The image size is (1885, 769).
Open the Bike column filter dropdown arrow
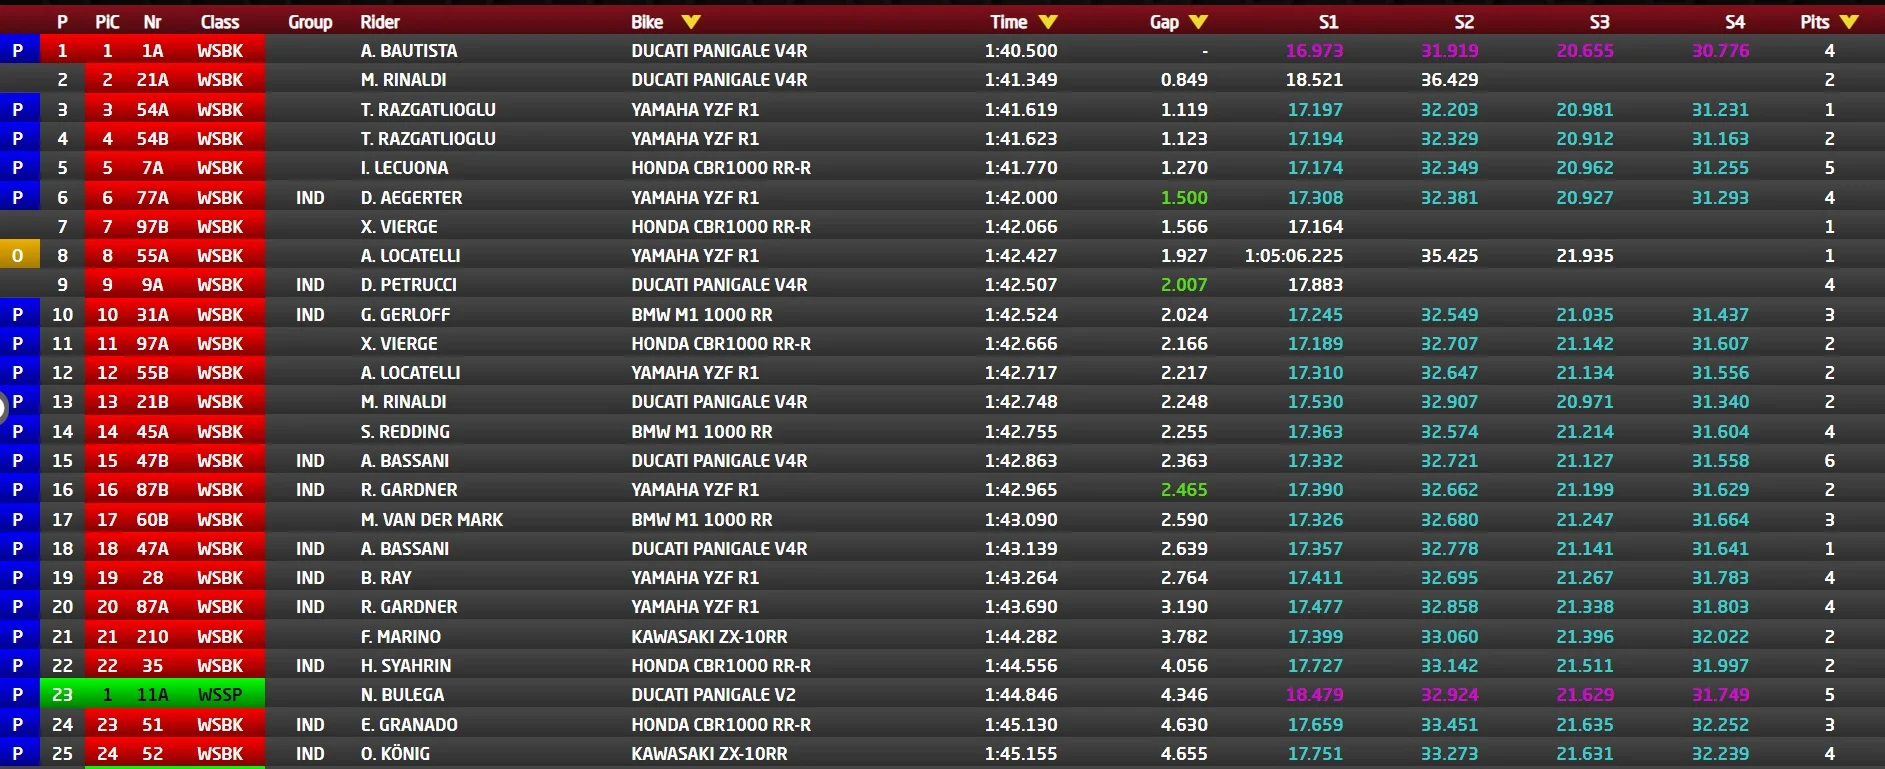point(691,22)
